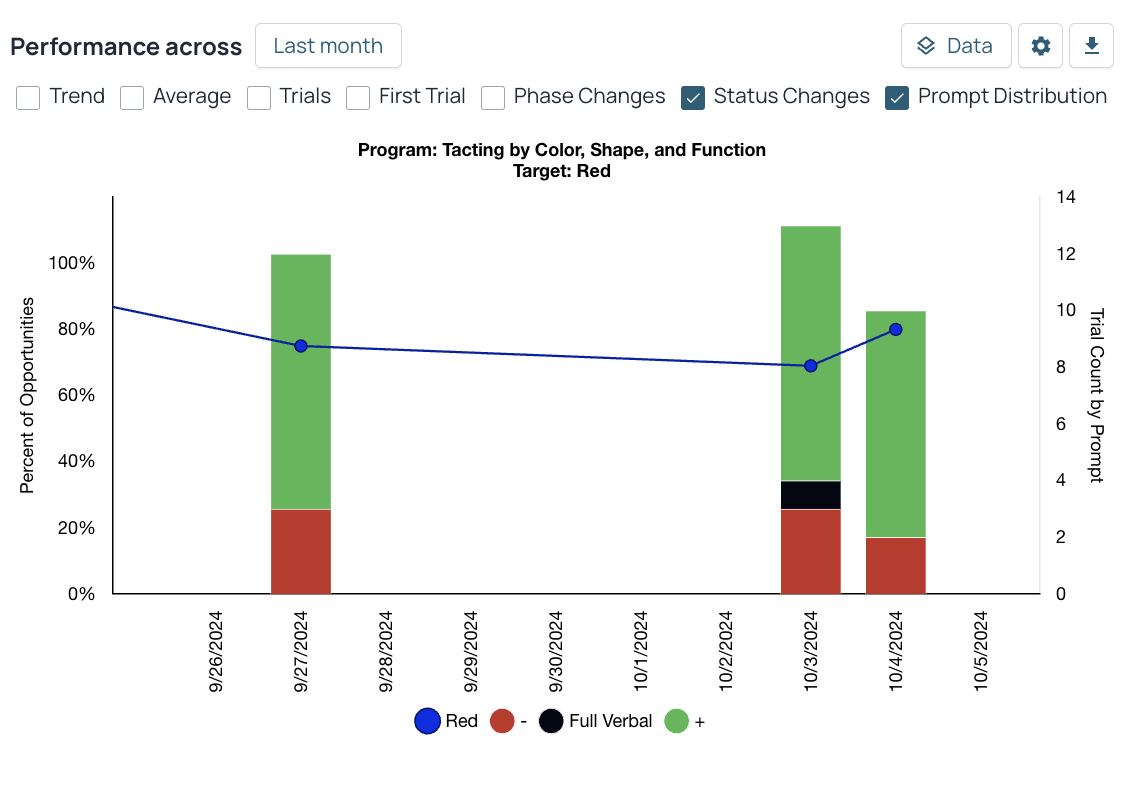Enable the Phase Changes checkbox

click(x=492, y=97)
